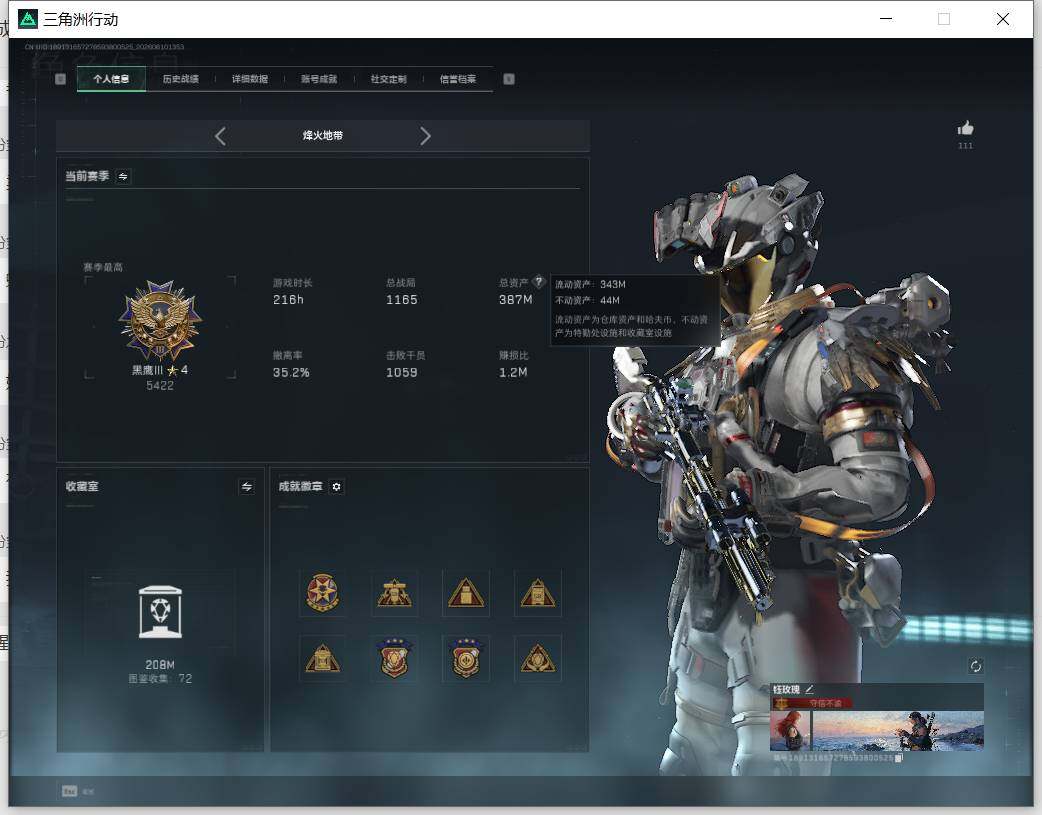
Task: Open the 详细数据 tab
Action: coord(250,79)
